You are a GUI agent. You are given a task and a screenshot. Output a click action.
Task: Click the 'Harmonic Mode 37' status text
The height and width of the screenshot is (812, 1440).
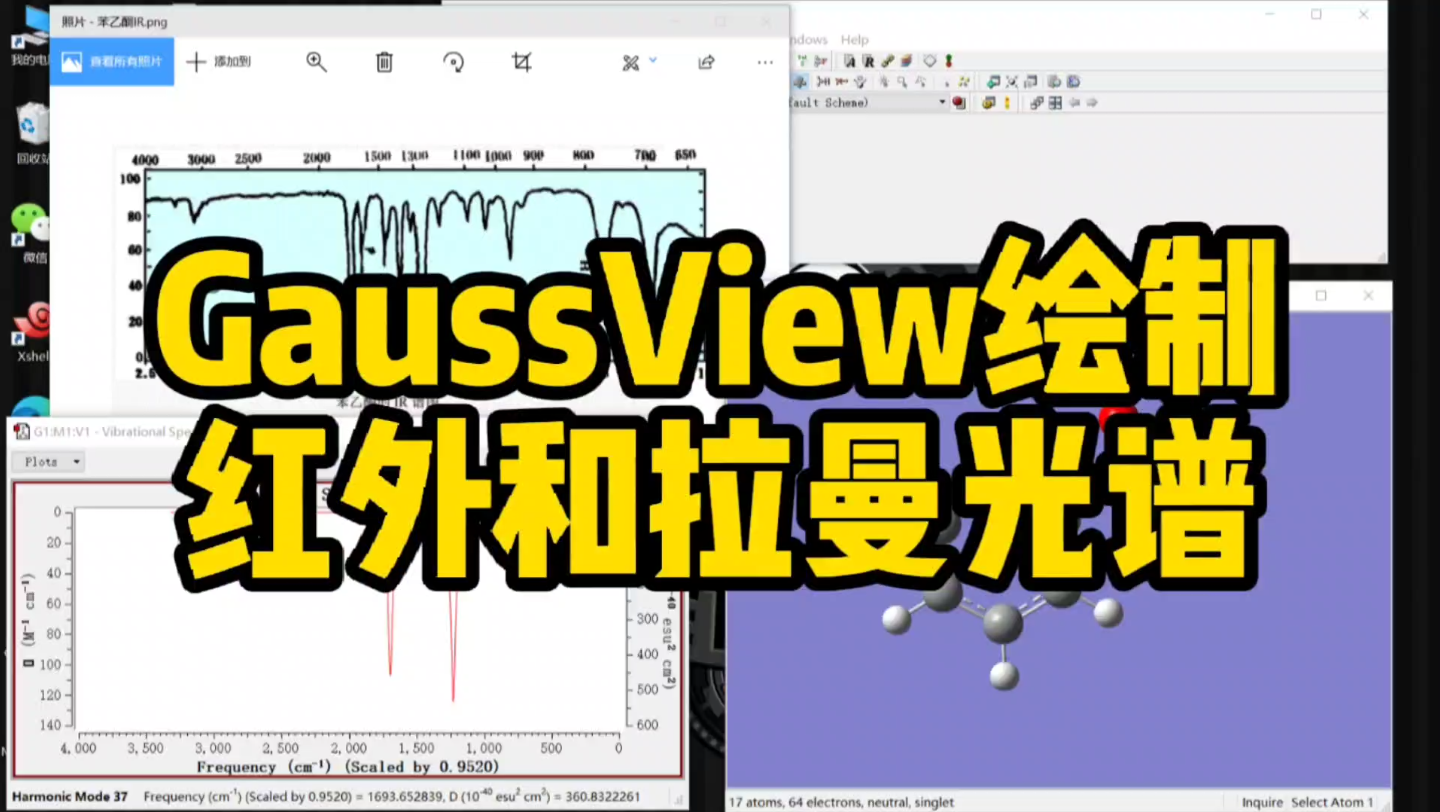point(70,797)
